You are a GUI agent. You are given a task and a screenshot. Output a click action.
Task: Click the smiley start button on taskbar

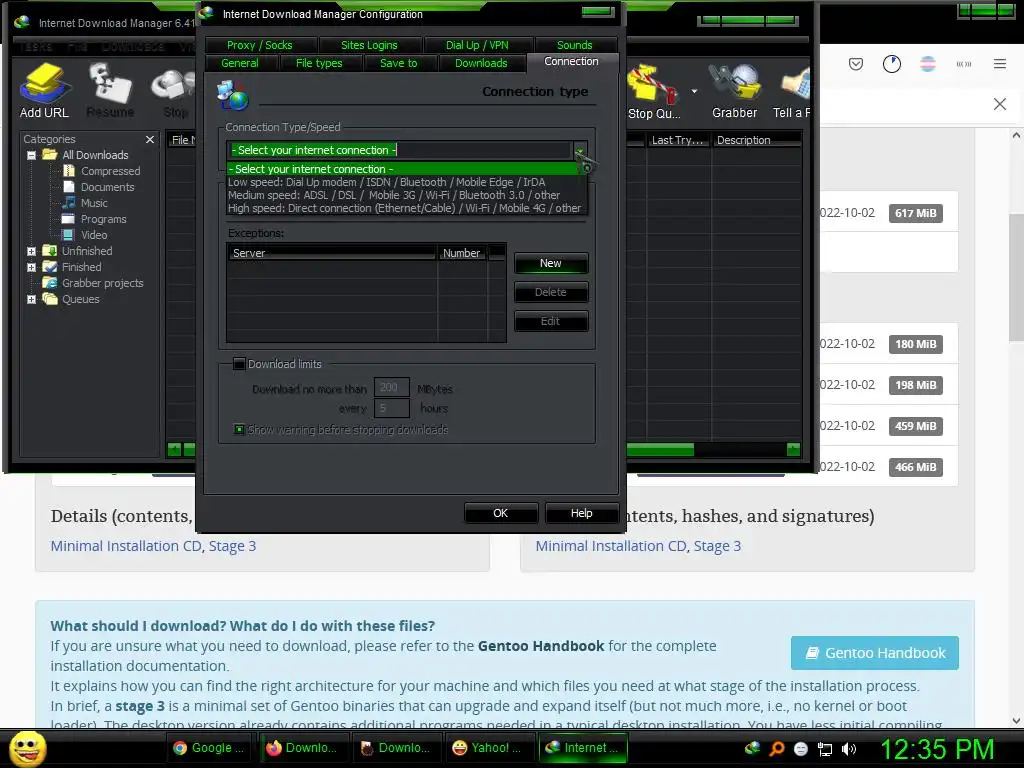point(27,748)
